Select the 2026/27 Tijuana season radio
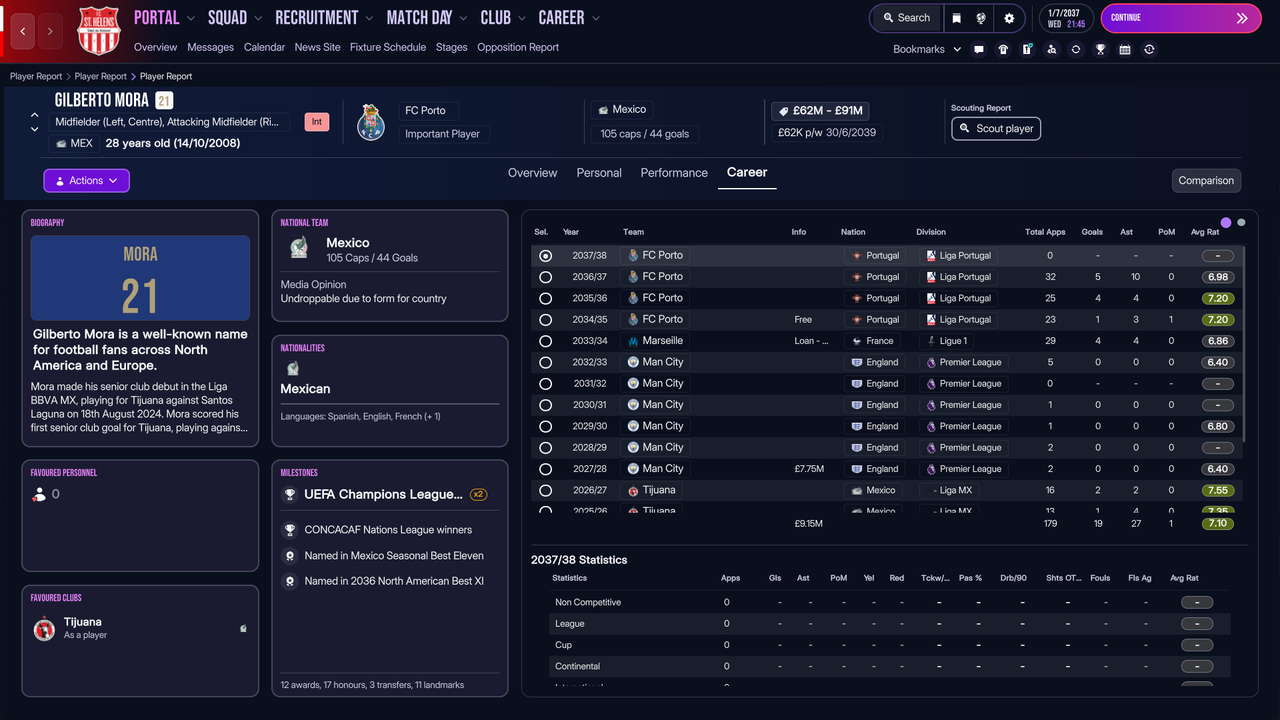This screenshot has width=1280, height=720. click(545, 490)
